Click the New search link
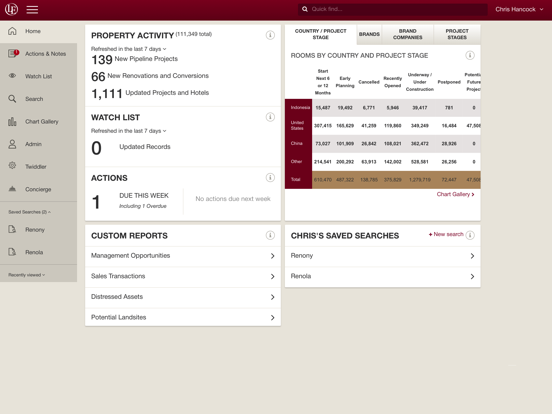 click(446, 234)
